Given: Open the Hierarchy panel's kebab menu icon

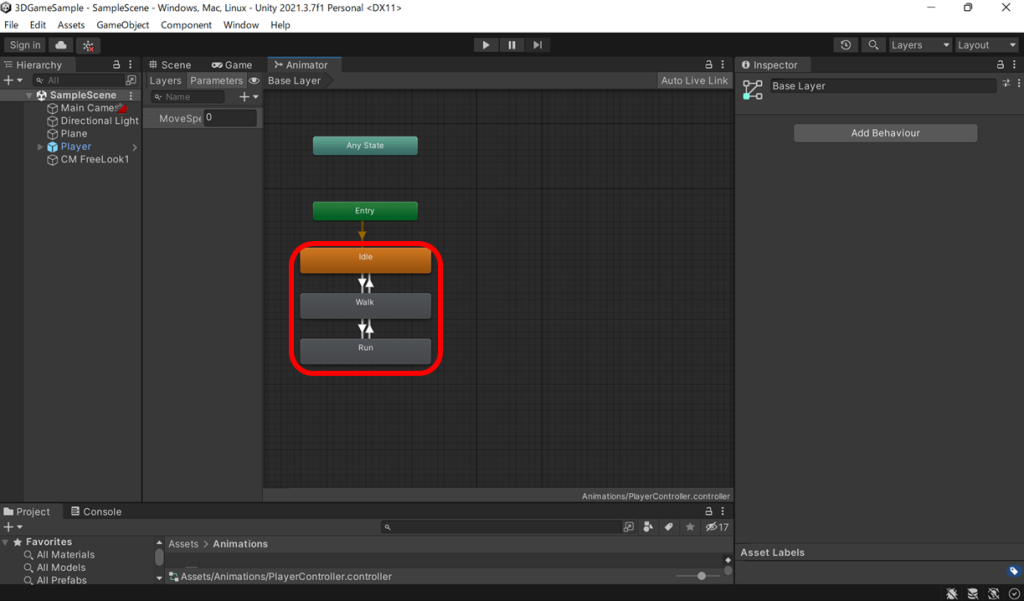Looking at the screenshot, I should (129, 64).
